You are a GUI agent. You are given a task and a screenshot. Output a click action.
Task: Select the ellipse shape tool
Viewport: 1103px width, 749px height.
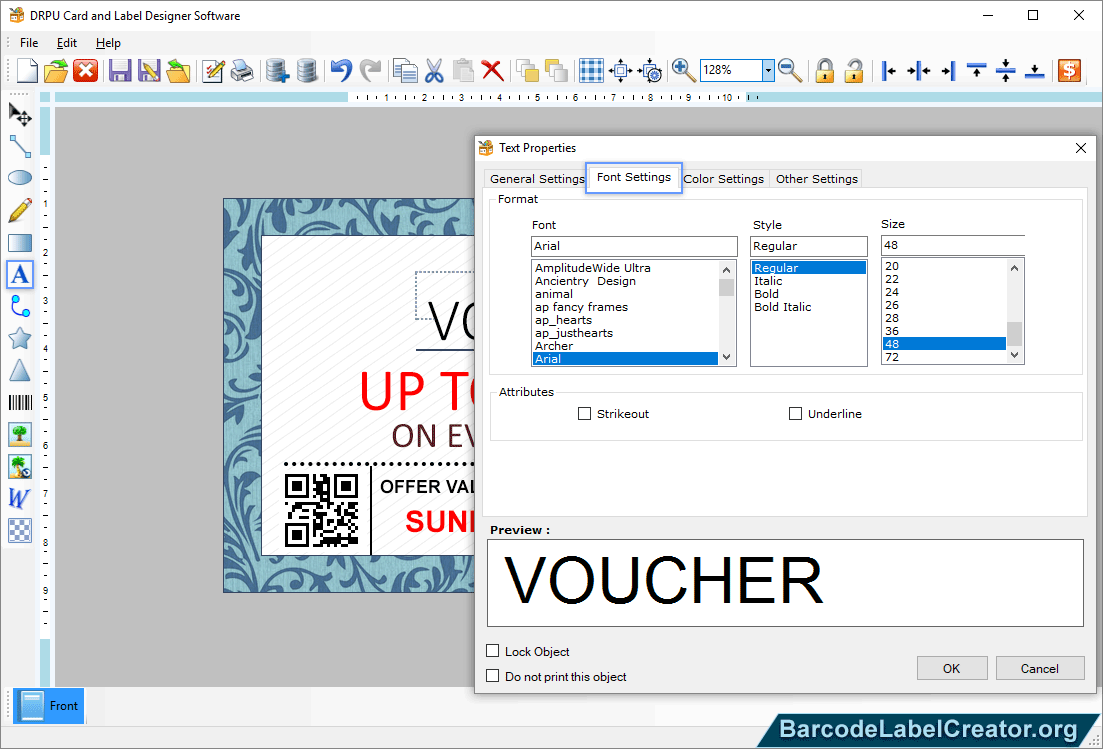tap(20, 178)
